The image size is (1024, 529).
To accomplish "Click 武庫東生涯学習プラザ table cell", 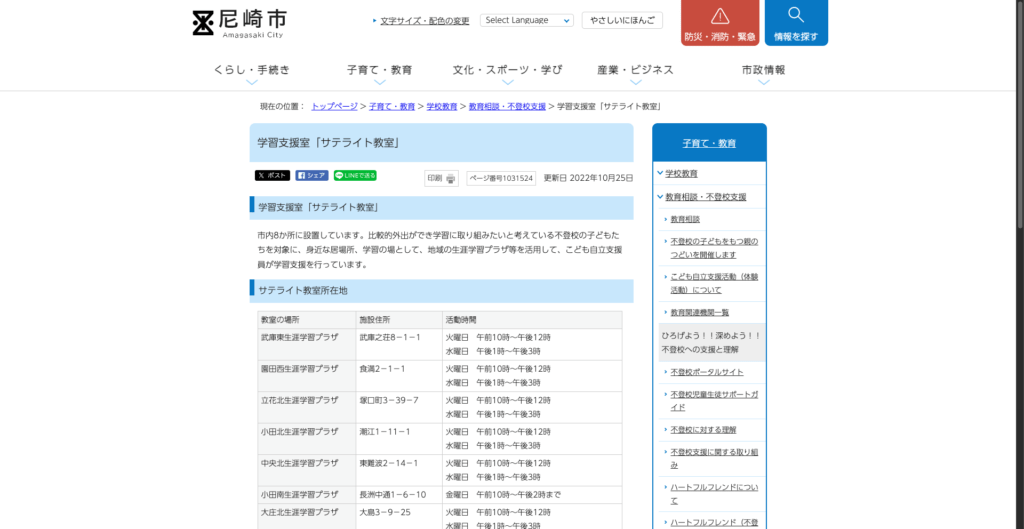I will coord(307,344).
